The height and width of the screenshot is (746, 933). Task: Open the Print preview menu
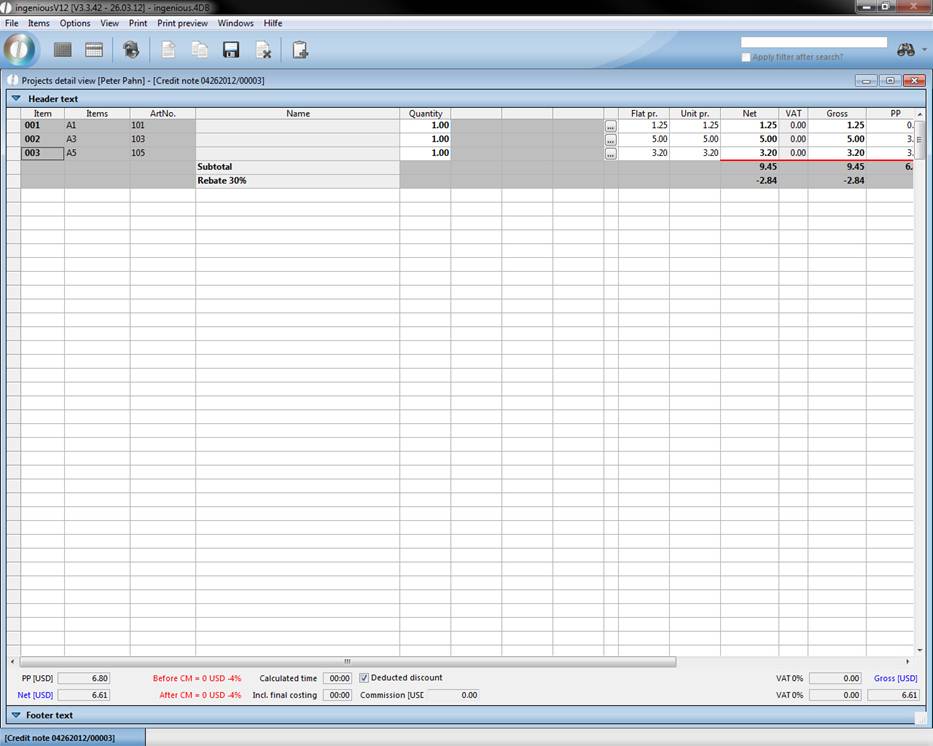pos(182,23)
